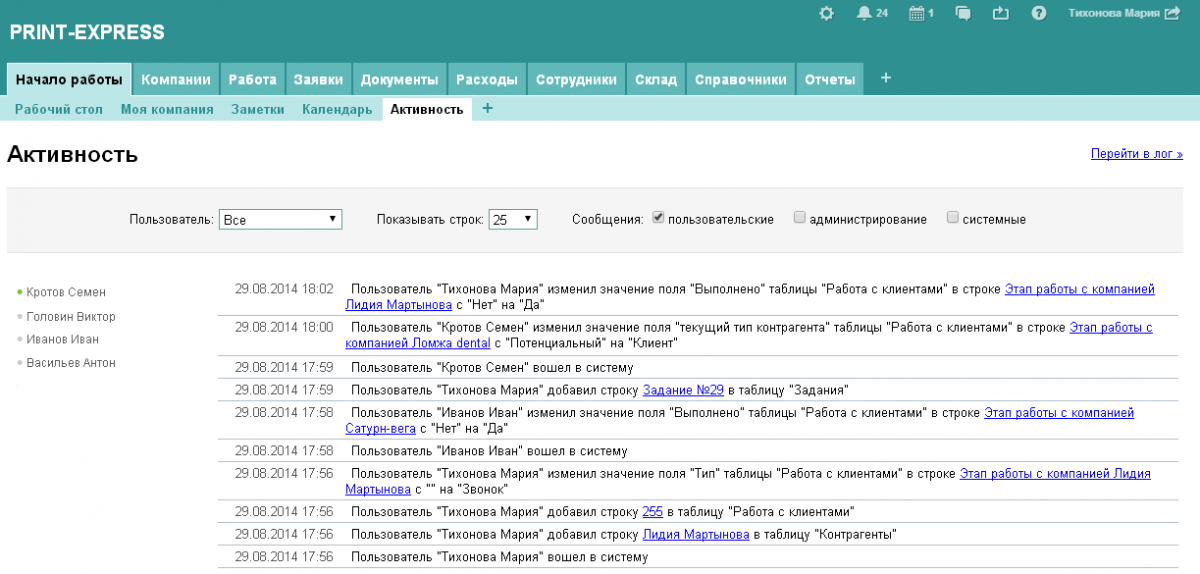The height and width of the screenshot is (574, 1200).
Task: Open help via the question mark icon
Action: pos(1039,13)
